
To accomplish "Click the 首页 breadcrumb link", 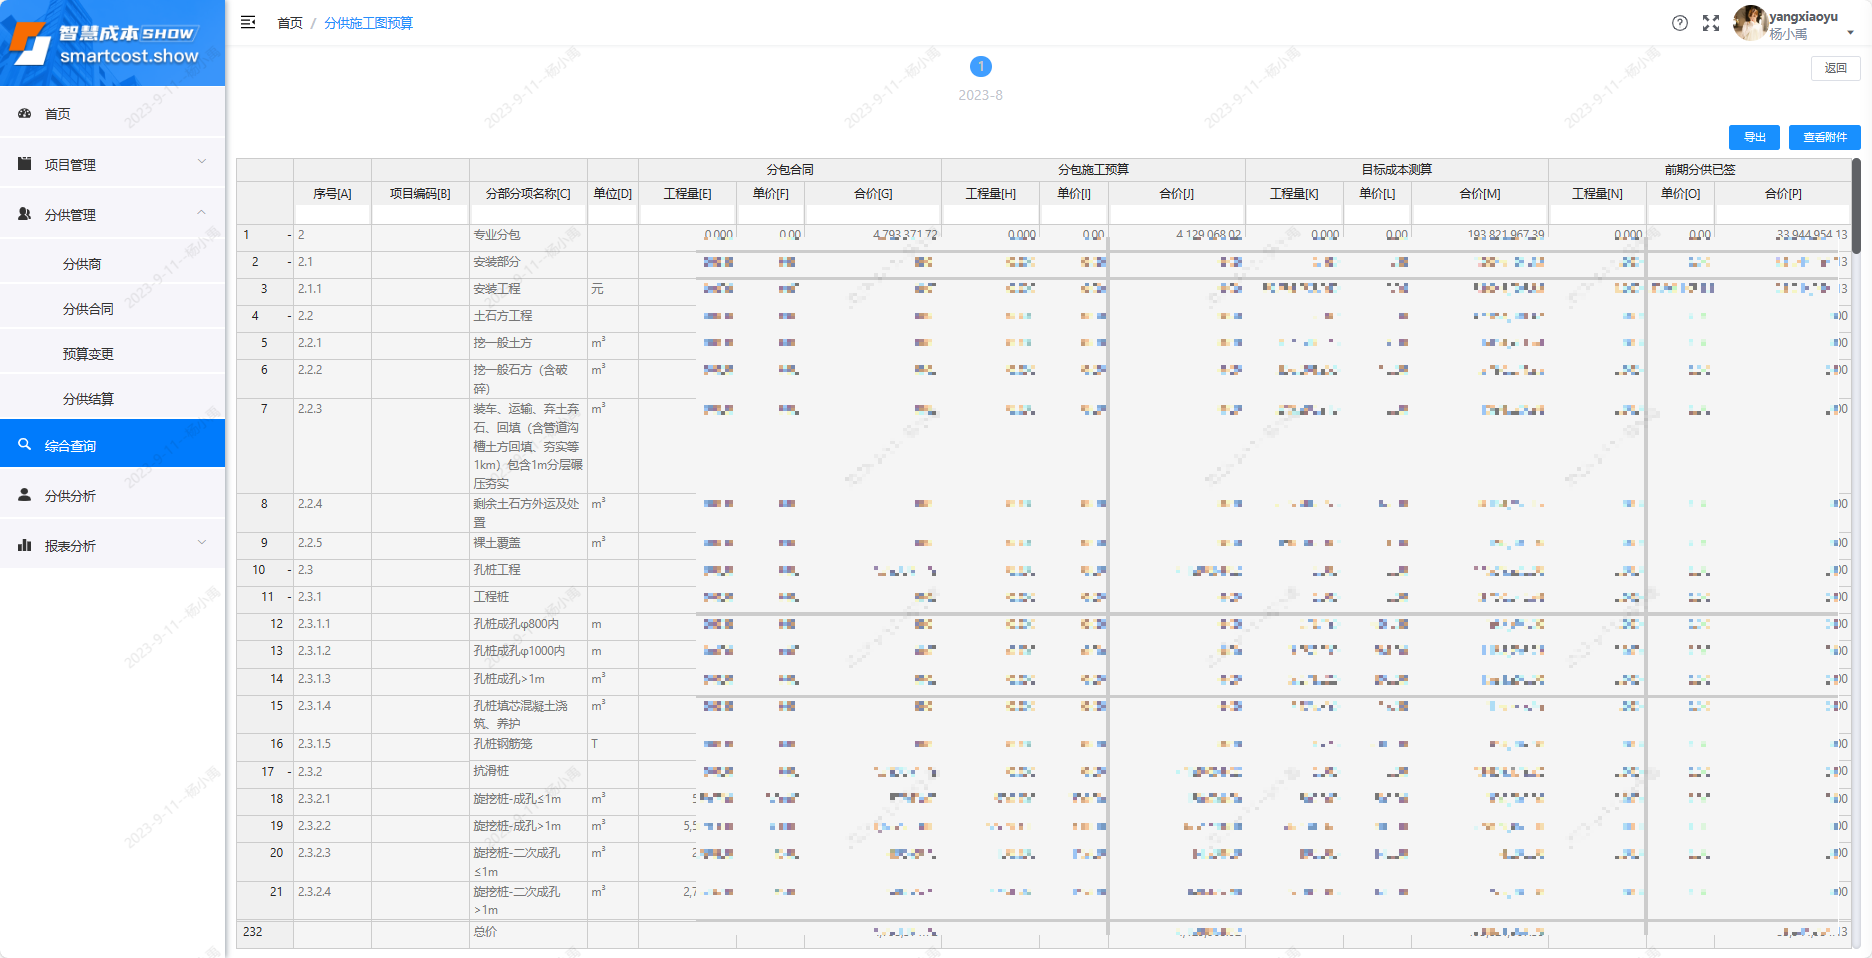I will click(x=289, y=23).
